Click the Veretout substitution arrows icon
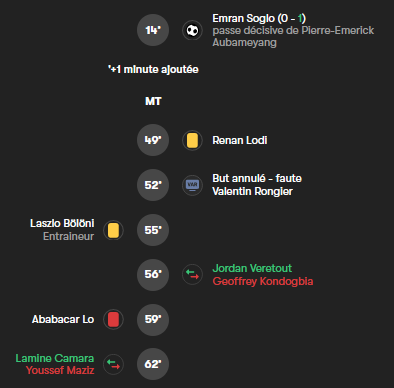This screenshot has height=388, width=394. (x=192, y=275)
